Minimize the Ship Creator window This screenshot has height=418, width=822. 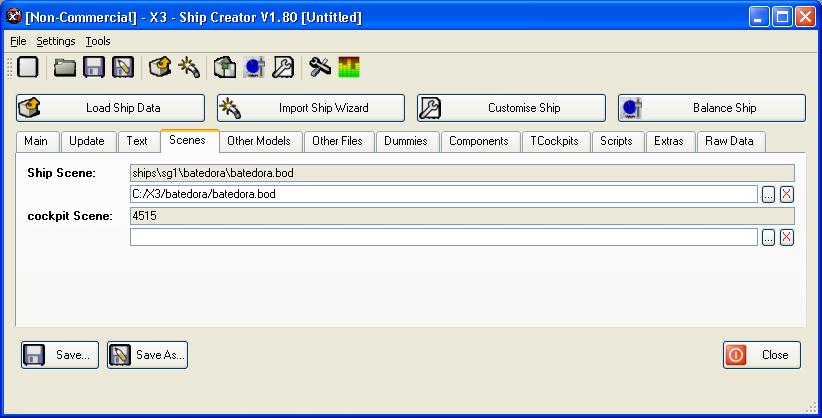(x=758, y=17)
